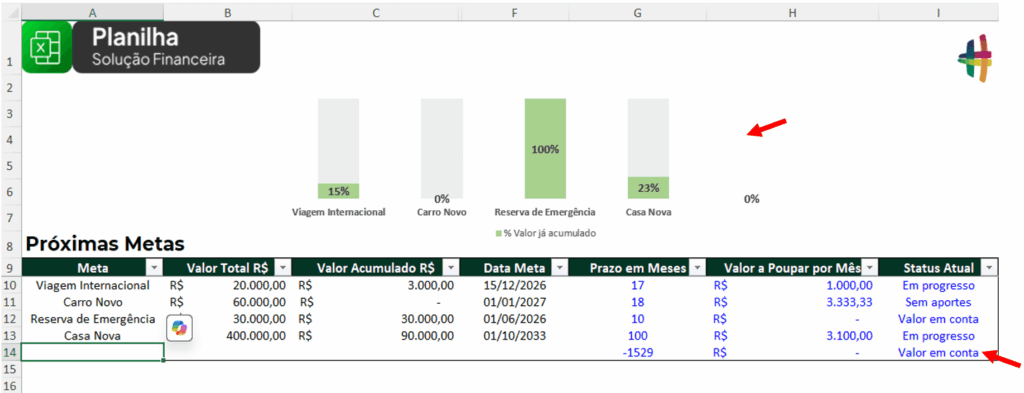Viewport: 1024px width, 393px height.
Task: Open the Valor a Poupar por Mês filter
Action: click(x=869, y=268)
